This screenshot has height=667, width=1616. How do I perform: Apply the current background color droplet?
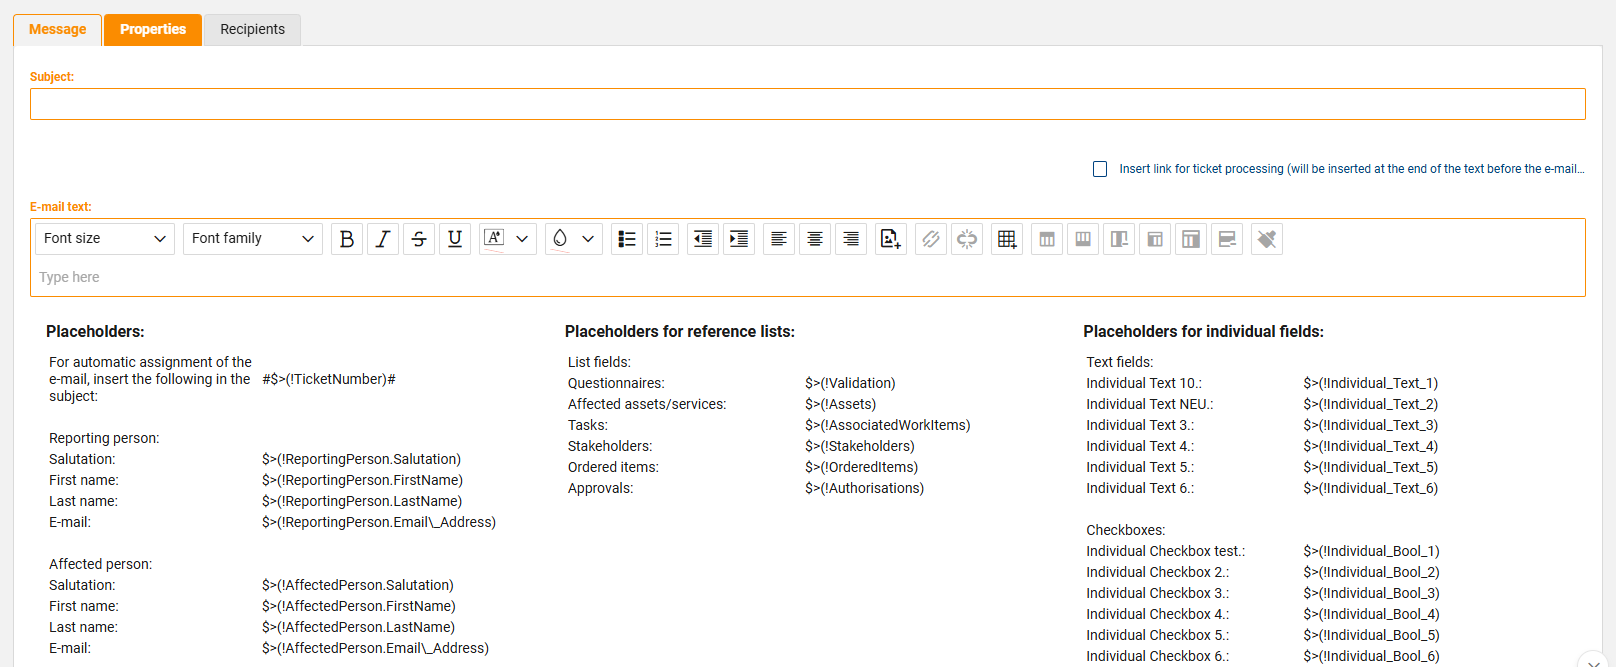point(560,239)
